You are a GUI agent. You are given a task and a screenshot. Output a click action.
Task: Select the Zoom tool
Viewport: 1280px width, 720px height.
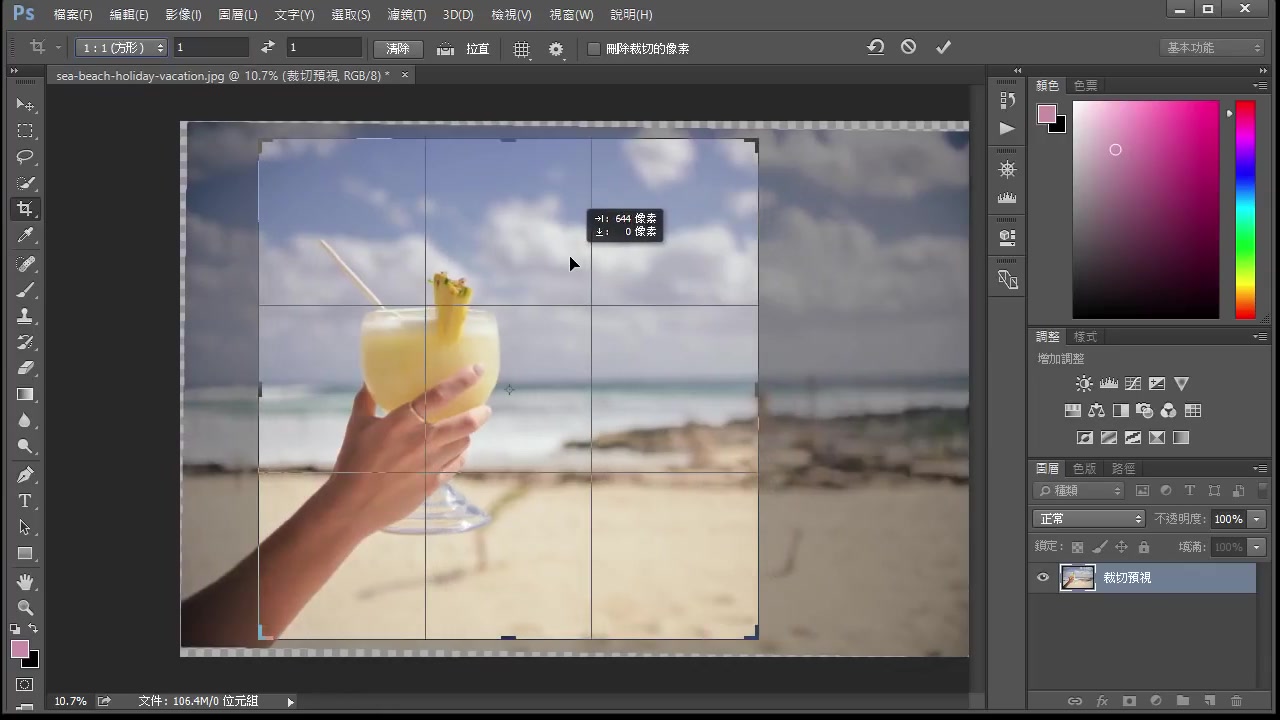coord(26,608)
